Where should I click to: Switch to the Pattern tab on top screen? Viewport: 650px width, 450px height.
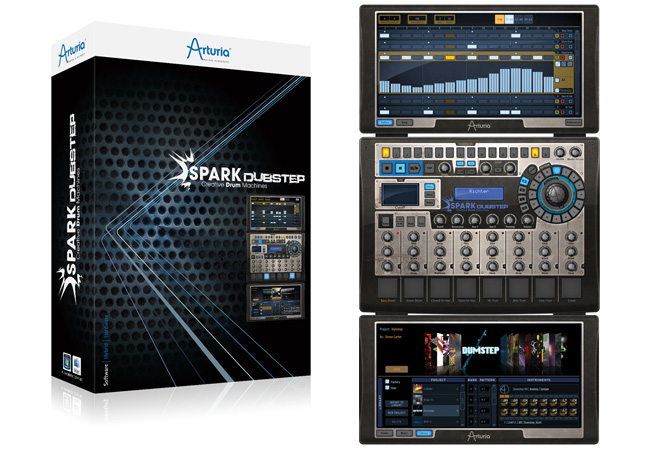(x=385, y=122)
